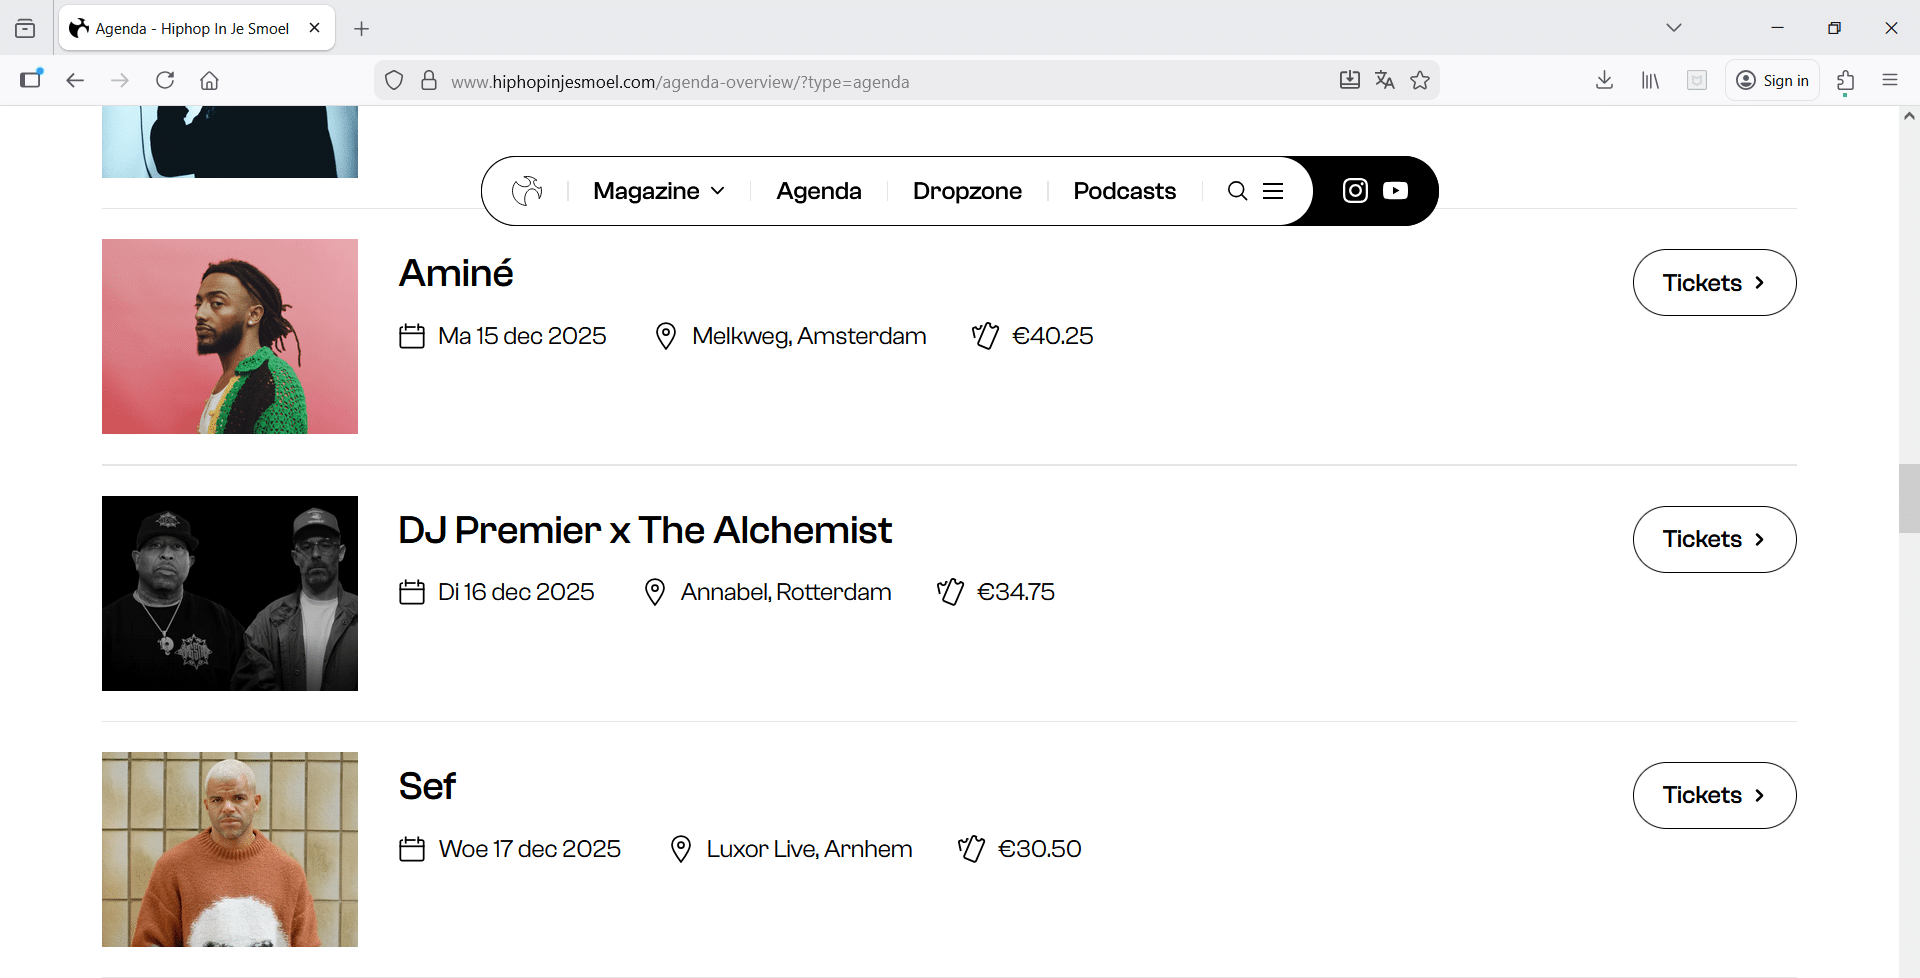Screen dimensions: 1920x978
Task: Click price tag icon beside €34.75
Action: [x=950, y=592]
